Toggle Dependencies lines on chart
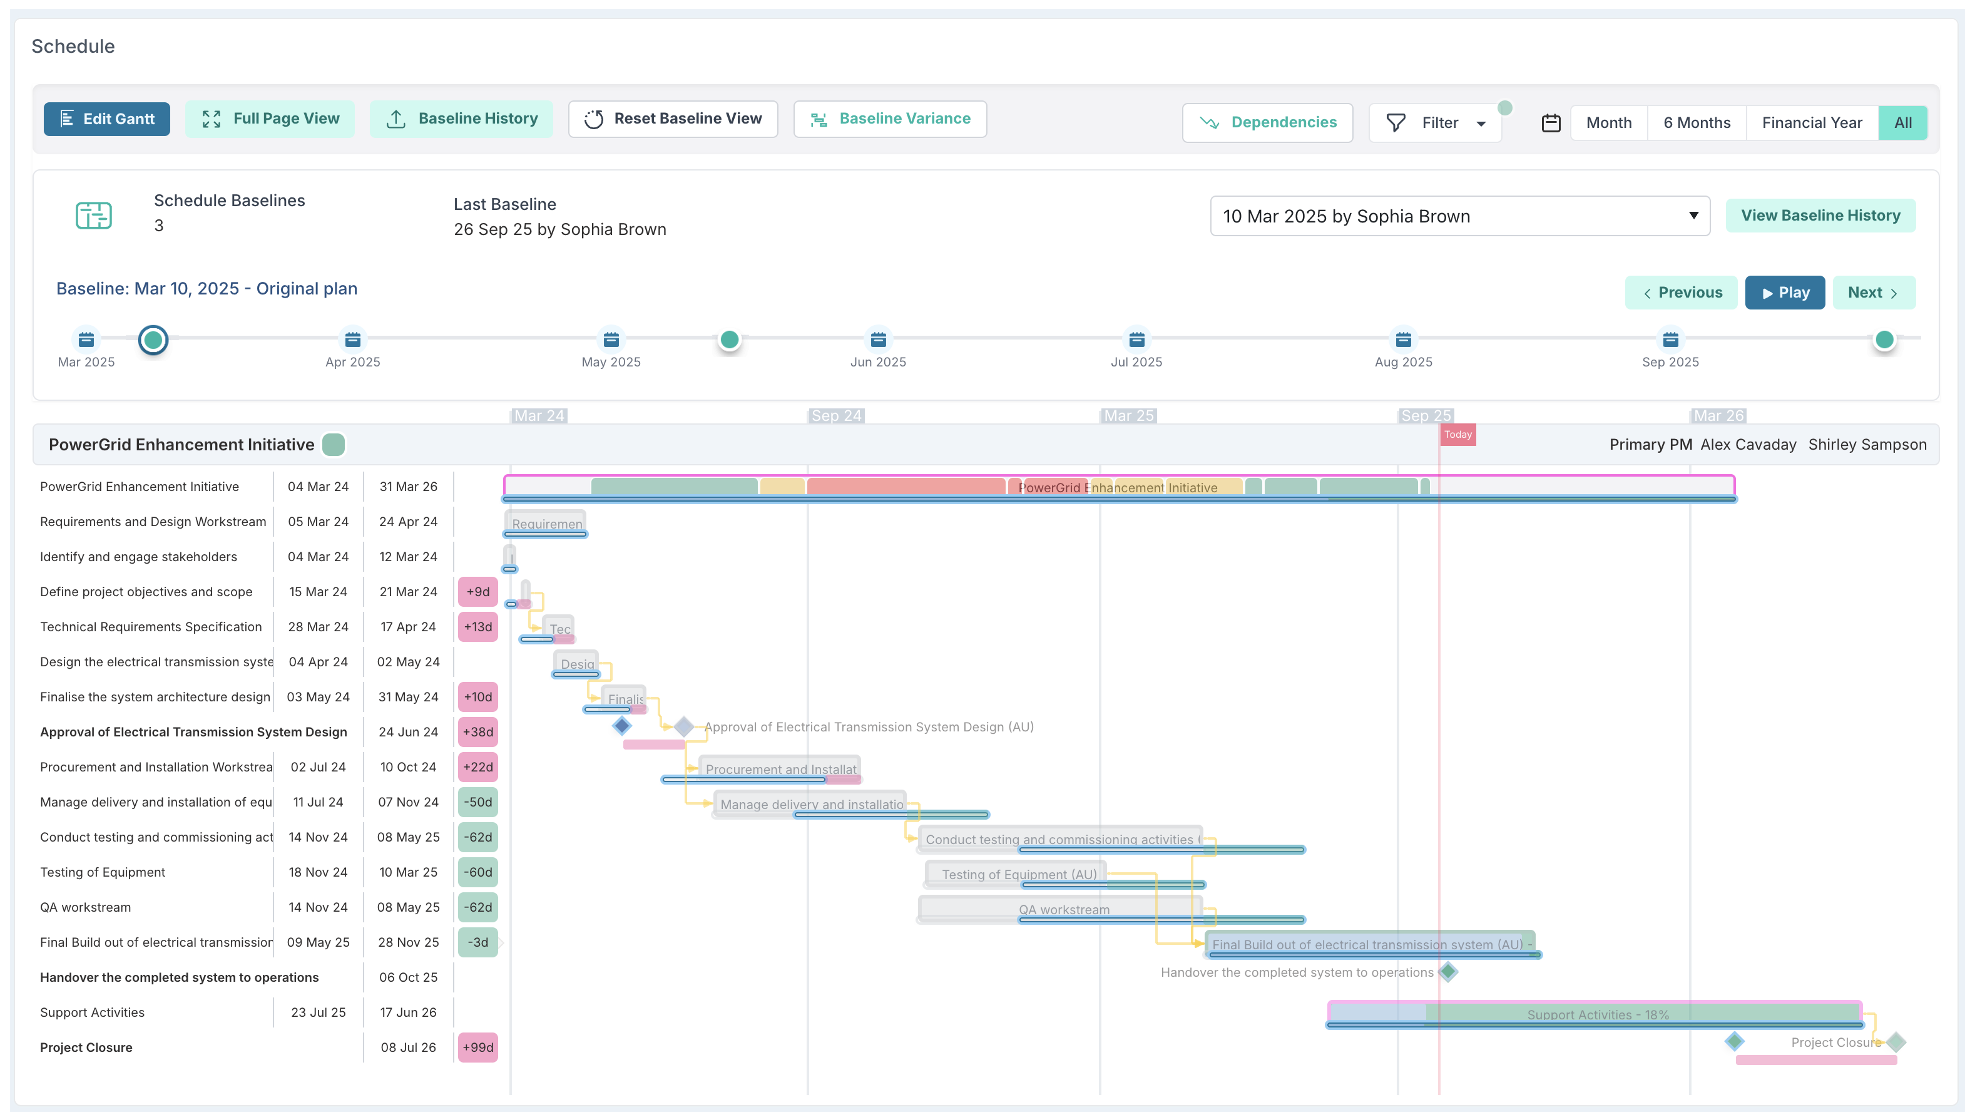 (1267, 123)
